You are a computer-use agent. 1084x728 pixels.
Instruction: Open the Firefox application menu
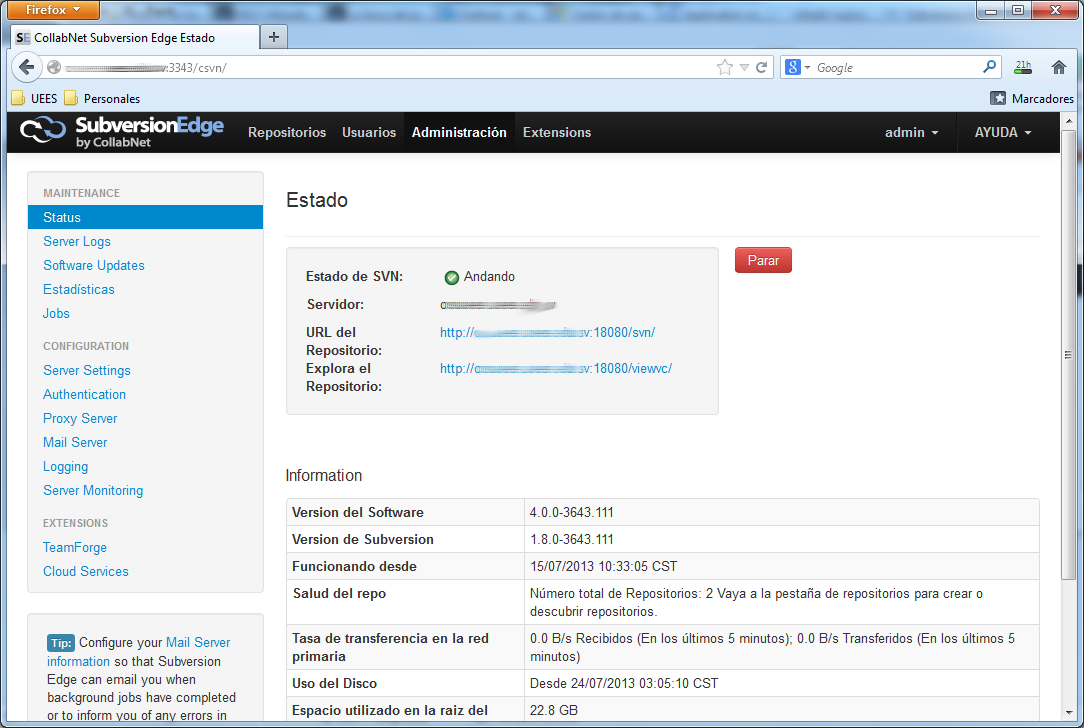coord(53,10)
